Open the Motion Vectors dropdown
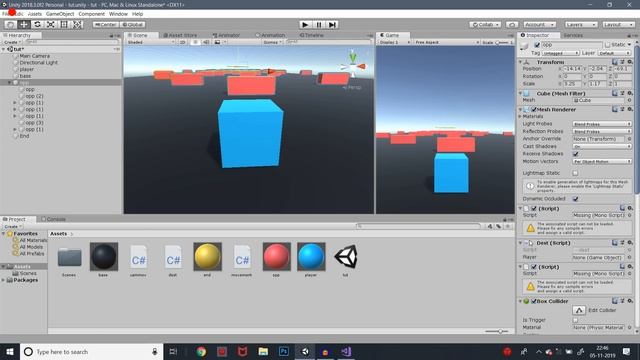This screenshot has height=360, width=640. [602, 162]
